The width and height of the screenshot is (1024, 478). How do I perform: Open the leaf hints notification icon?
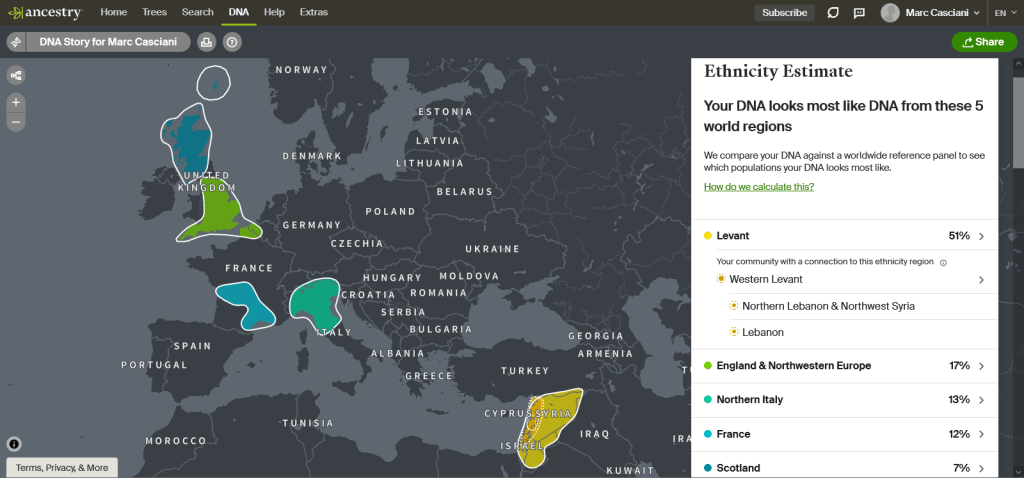click(x=833, y=12)
